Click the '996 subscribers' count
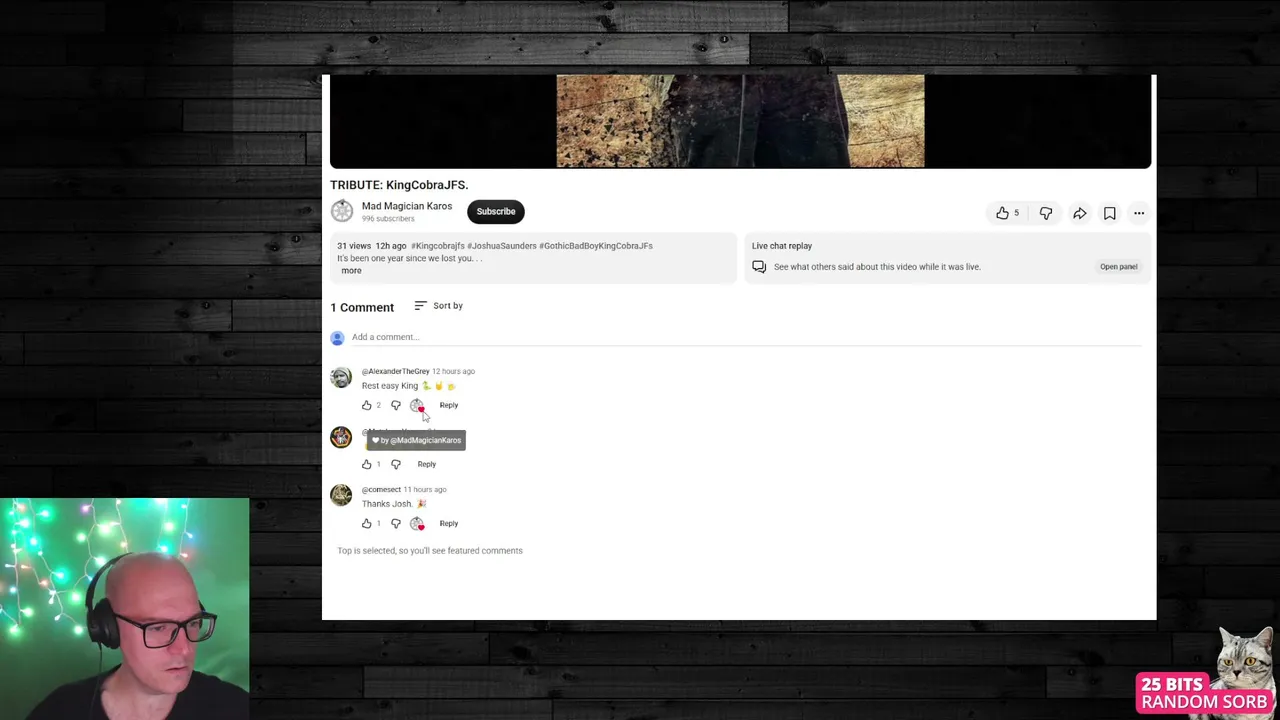This screenshot has width=1280, height=720. click(x=388, y=219)
